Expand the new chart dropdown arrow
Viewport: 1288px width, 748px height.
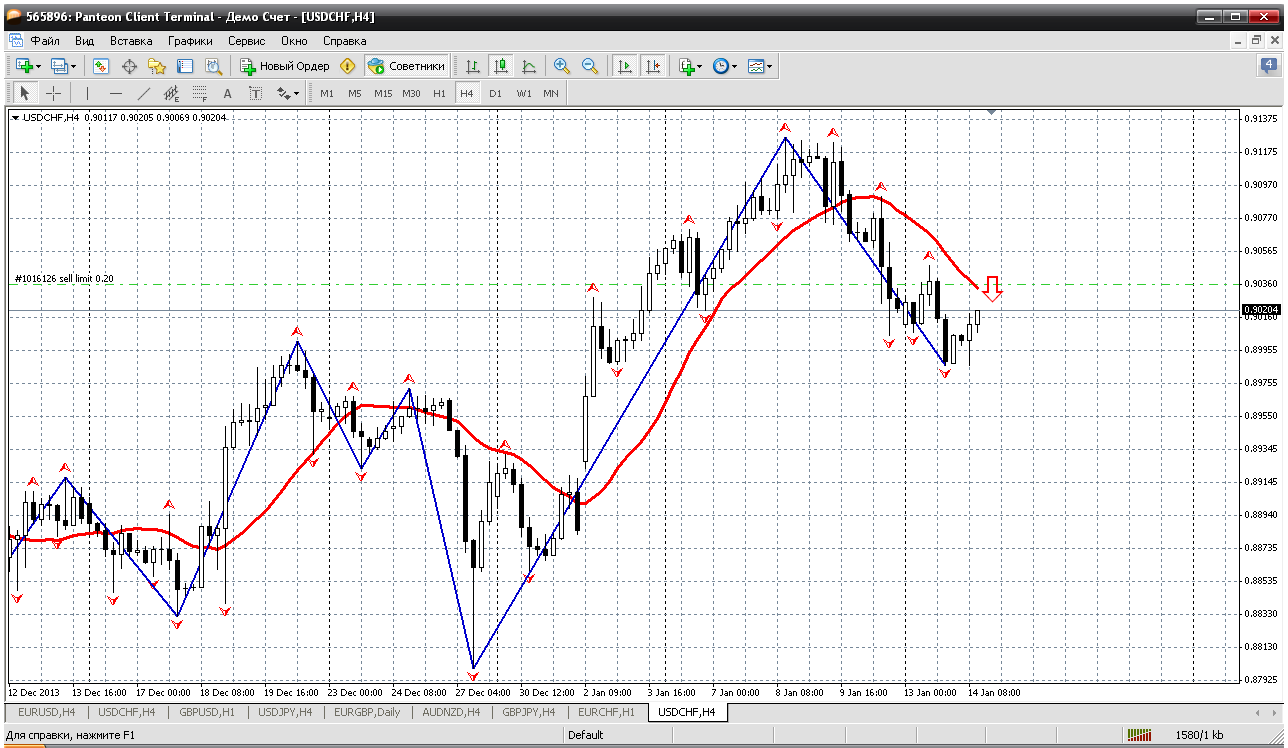38,66
